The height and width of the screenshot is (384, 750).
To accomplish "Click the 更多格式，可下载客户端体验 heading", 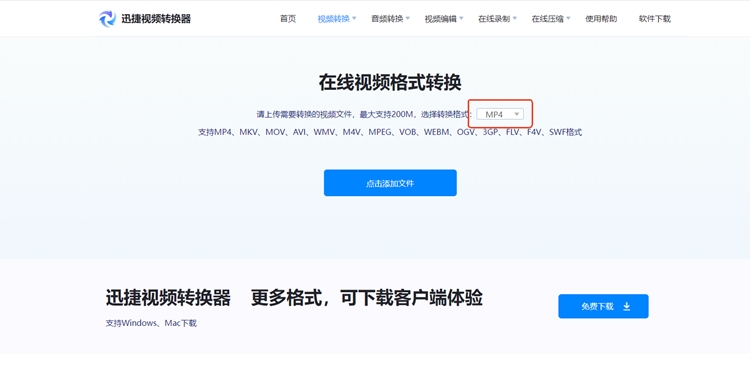I will click(x=366, y=297).
